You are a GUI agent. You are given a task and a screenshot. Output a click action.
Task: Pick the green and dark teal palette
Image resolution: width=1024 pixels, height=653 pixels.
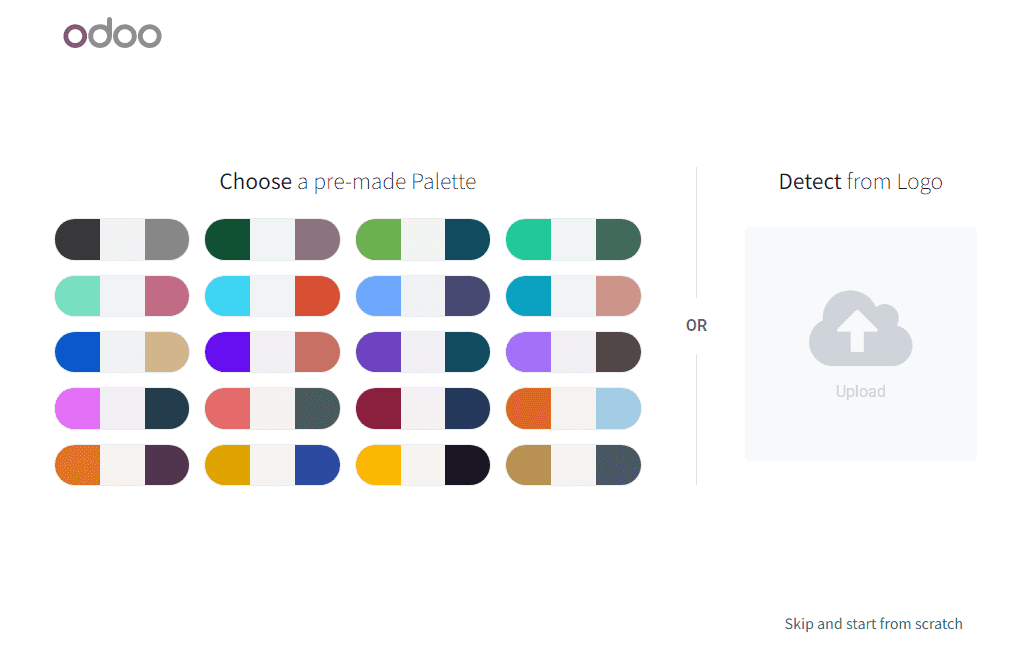(x=423, y=240)
